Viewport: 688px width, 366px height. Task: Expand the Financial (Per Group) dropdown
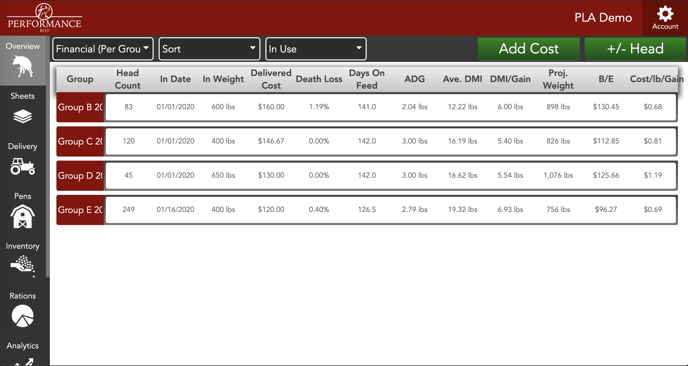[103, 49]
